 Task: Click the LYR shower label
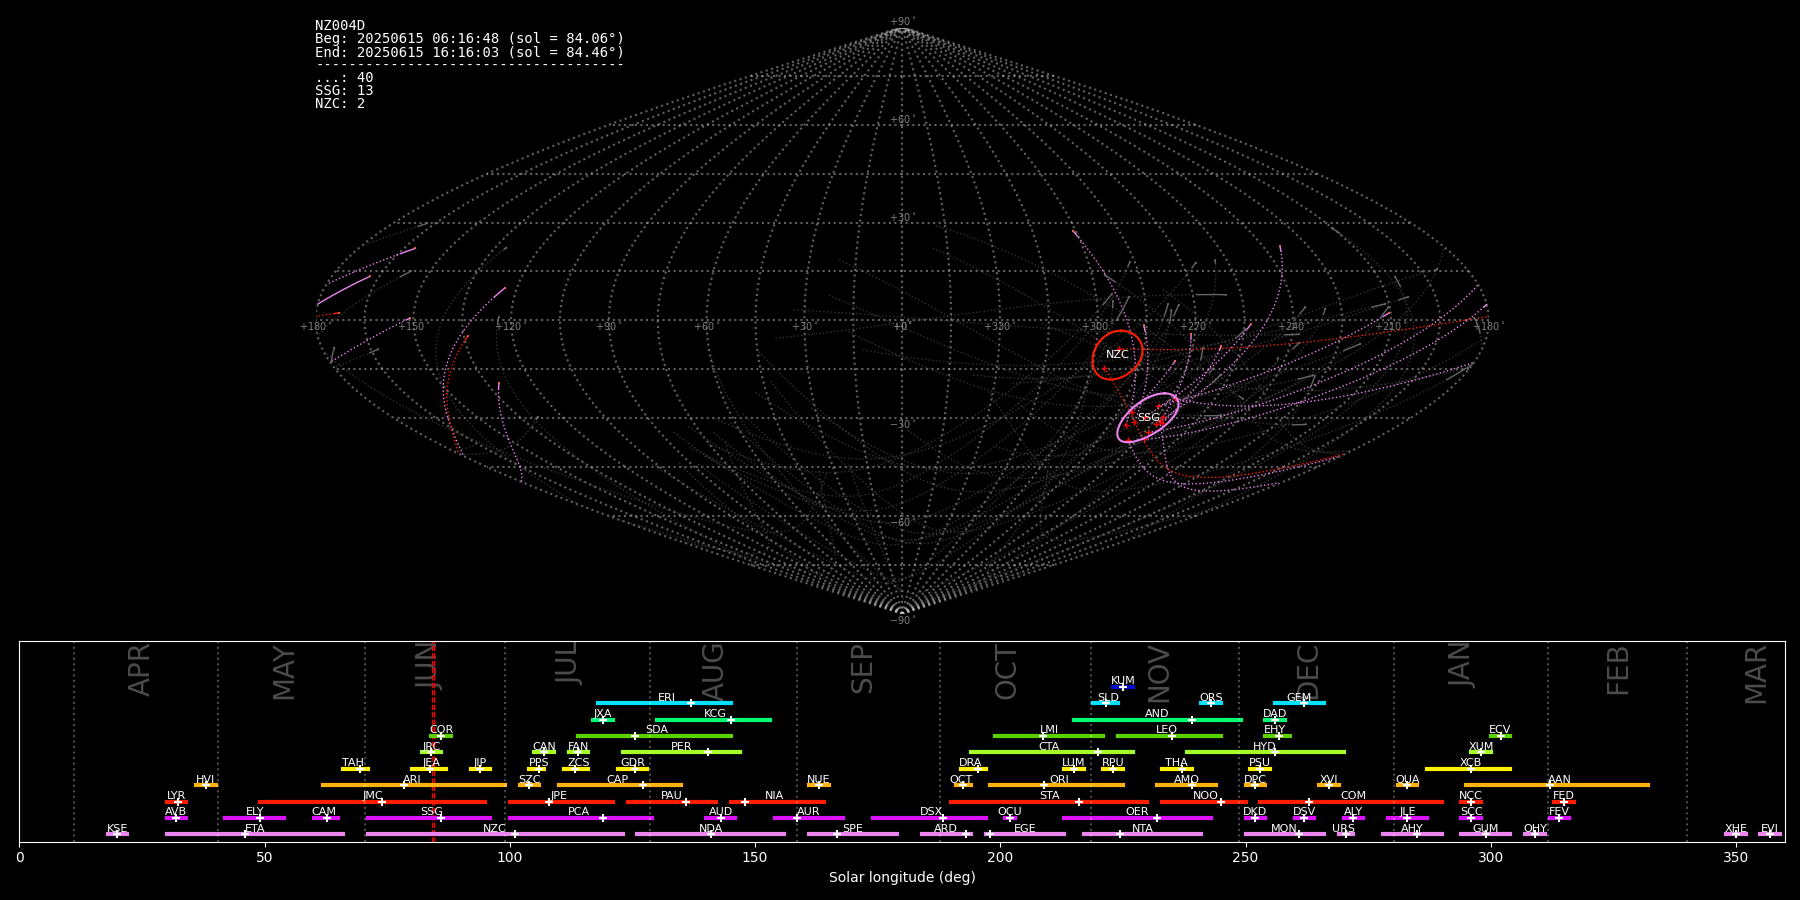[x=176, y=796]
